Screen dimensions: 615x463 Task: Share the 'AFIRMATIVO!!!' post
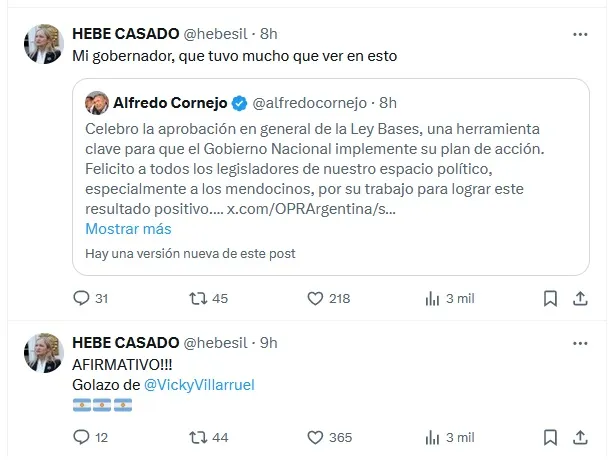(581, 437)
